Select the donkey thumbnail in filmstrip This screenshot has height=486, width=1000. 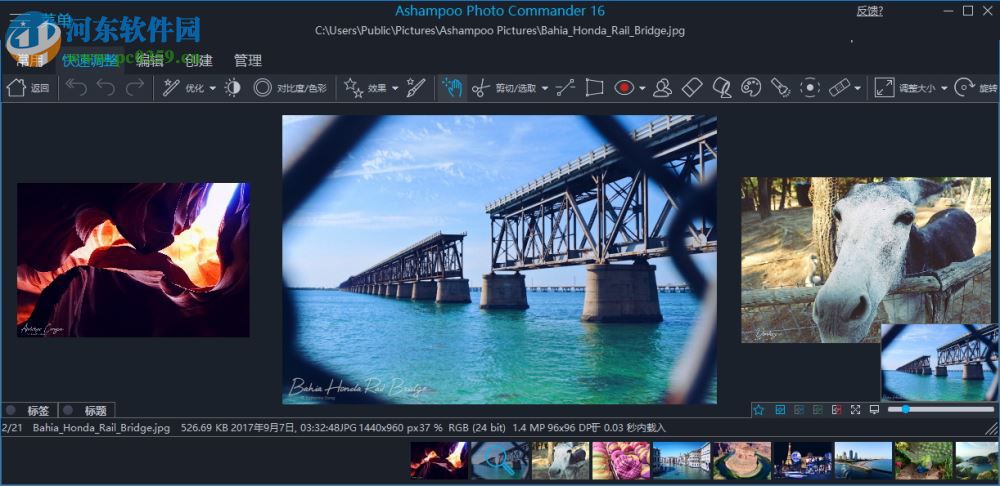click(561, 460)
